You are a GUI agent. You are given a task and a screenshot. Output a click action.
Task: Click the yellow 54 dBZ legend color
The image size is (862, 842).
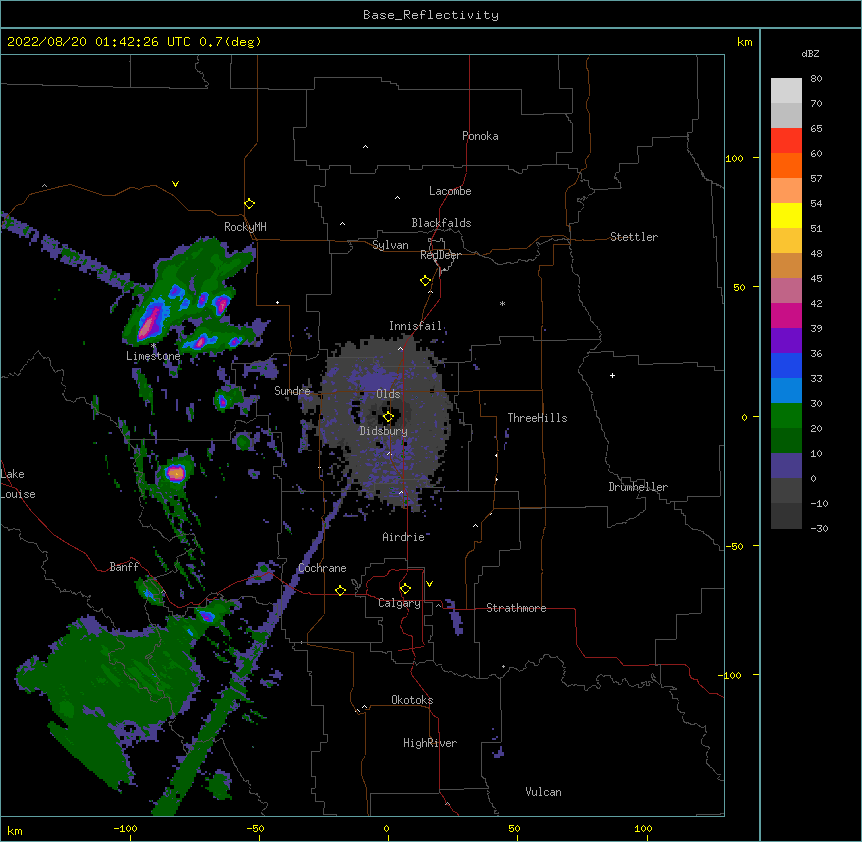coord(786,215)
